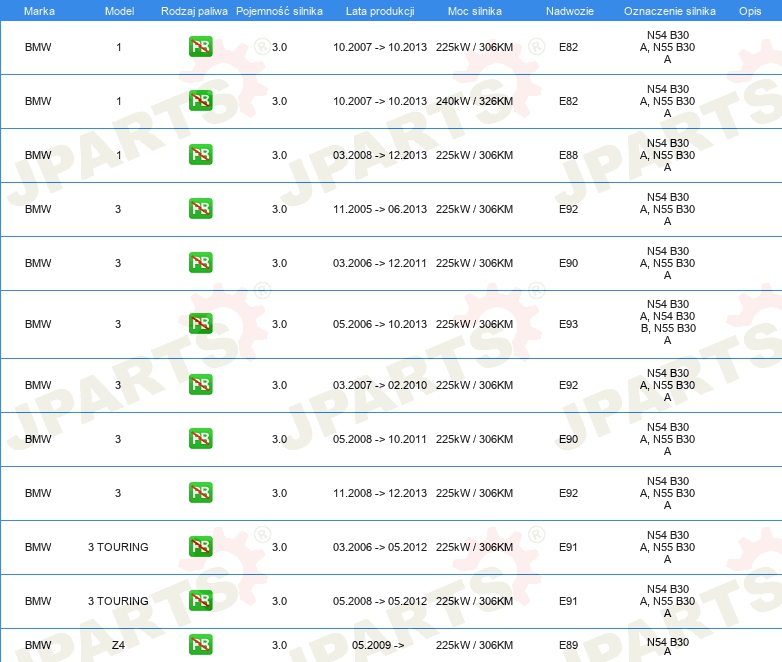Click the petrol fuel icon in the Z4 row
The height and width of the screenshot is (662, 782).
[x=200, y=645]
